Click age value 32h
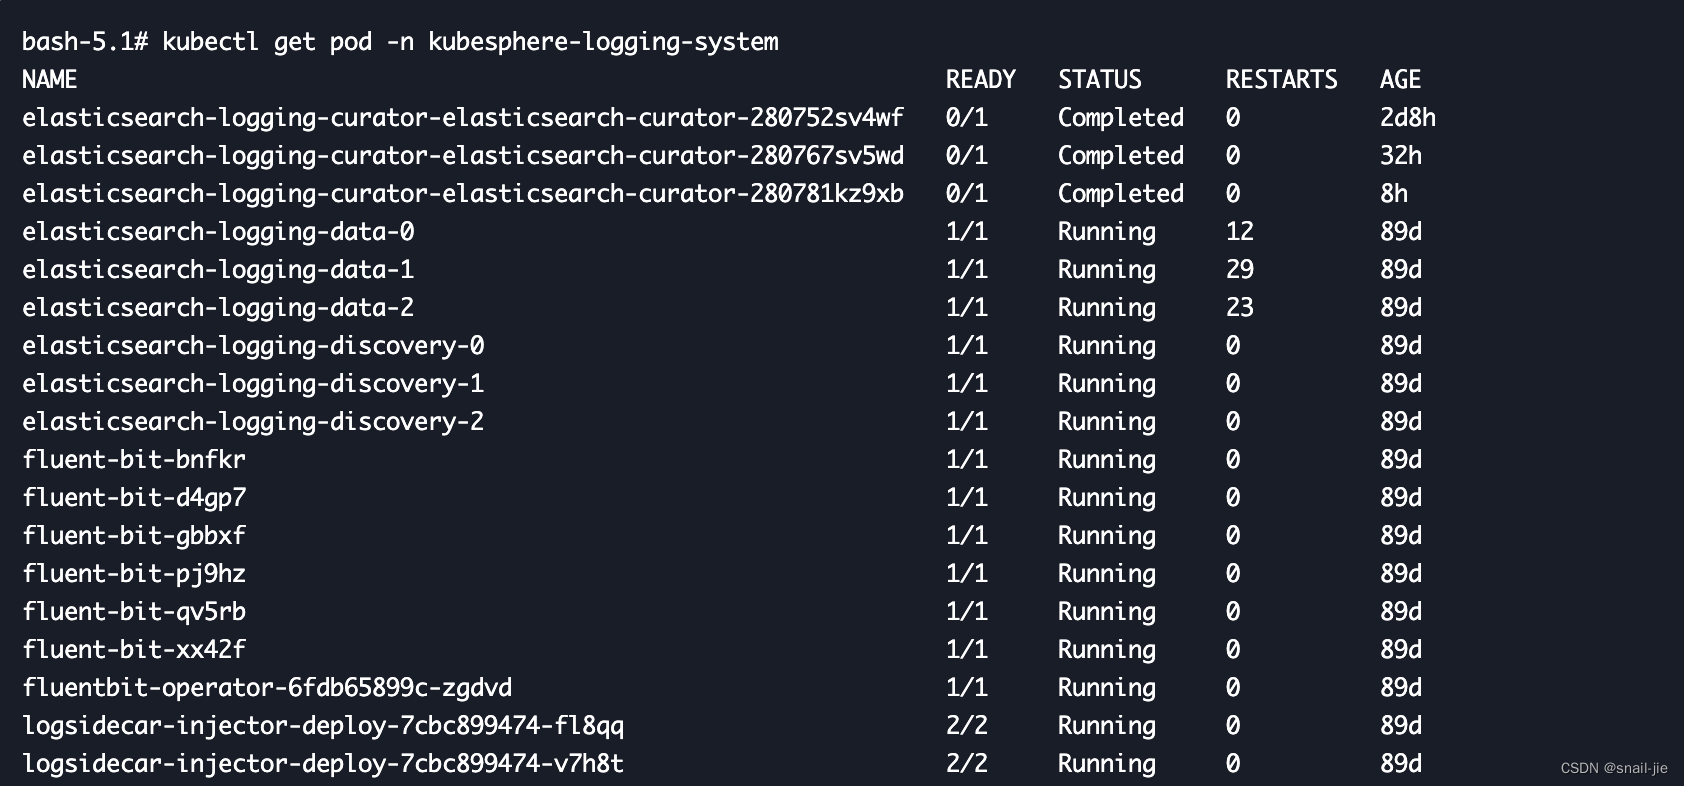The height and width of the screenshot is (786, 1684). (x=1401, y=156)
